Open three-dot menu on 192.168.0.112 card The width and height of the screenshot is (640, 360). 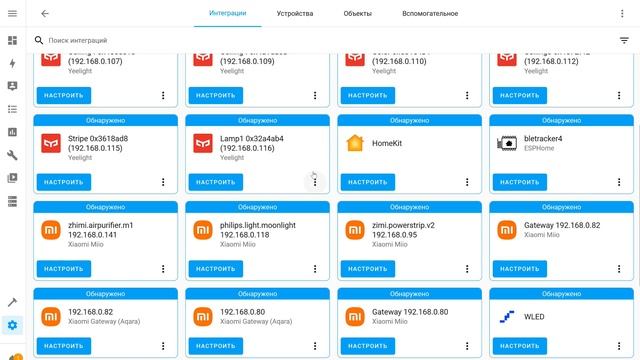click(x=619, y=96)
